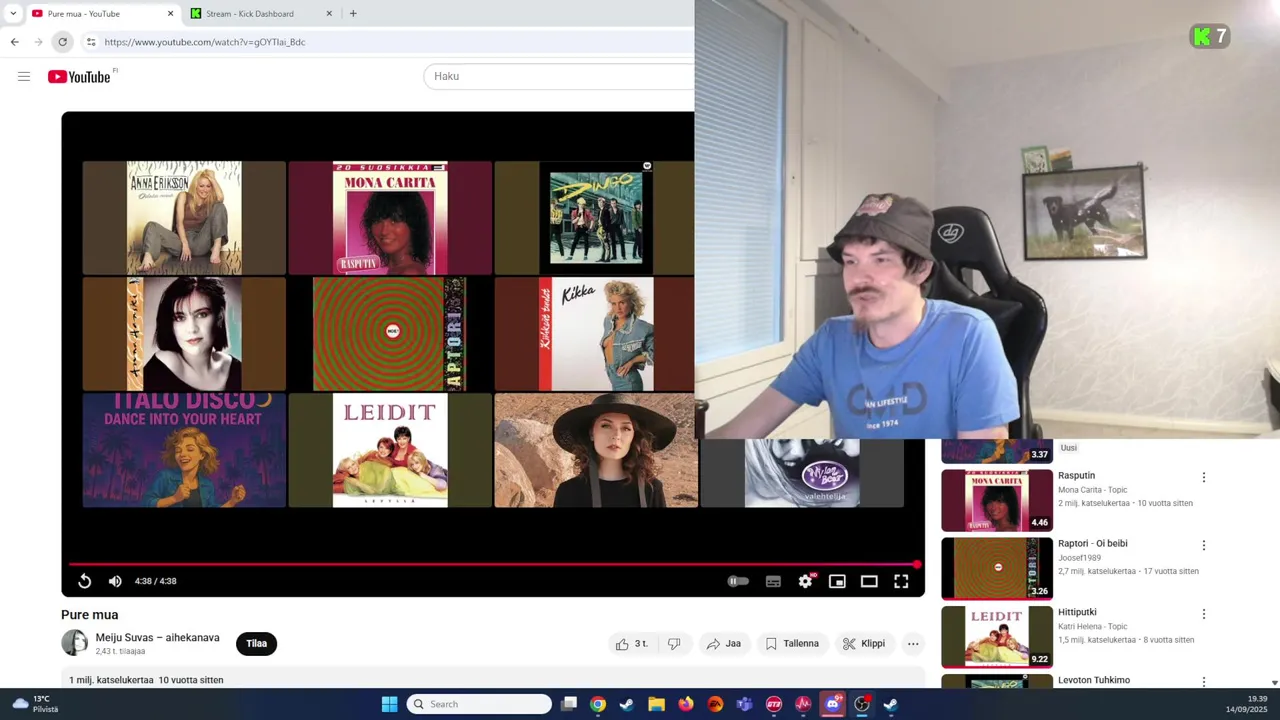Dislike the video
Image resolution: width=1280 pixels, height=720 pixels.
[x=674, y=644]
